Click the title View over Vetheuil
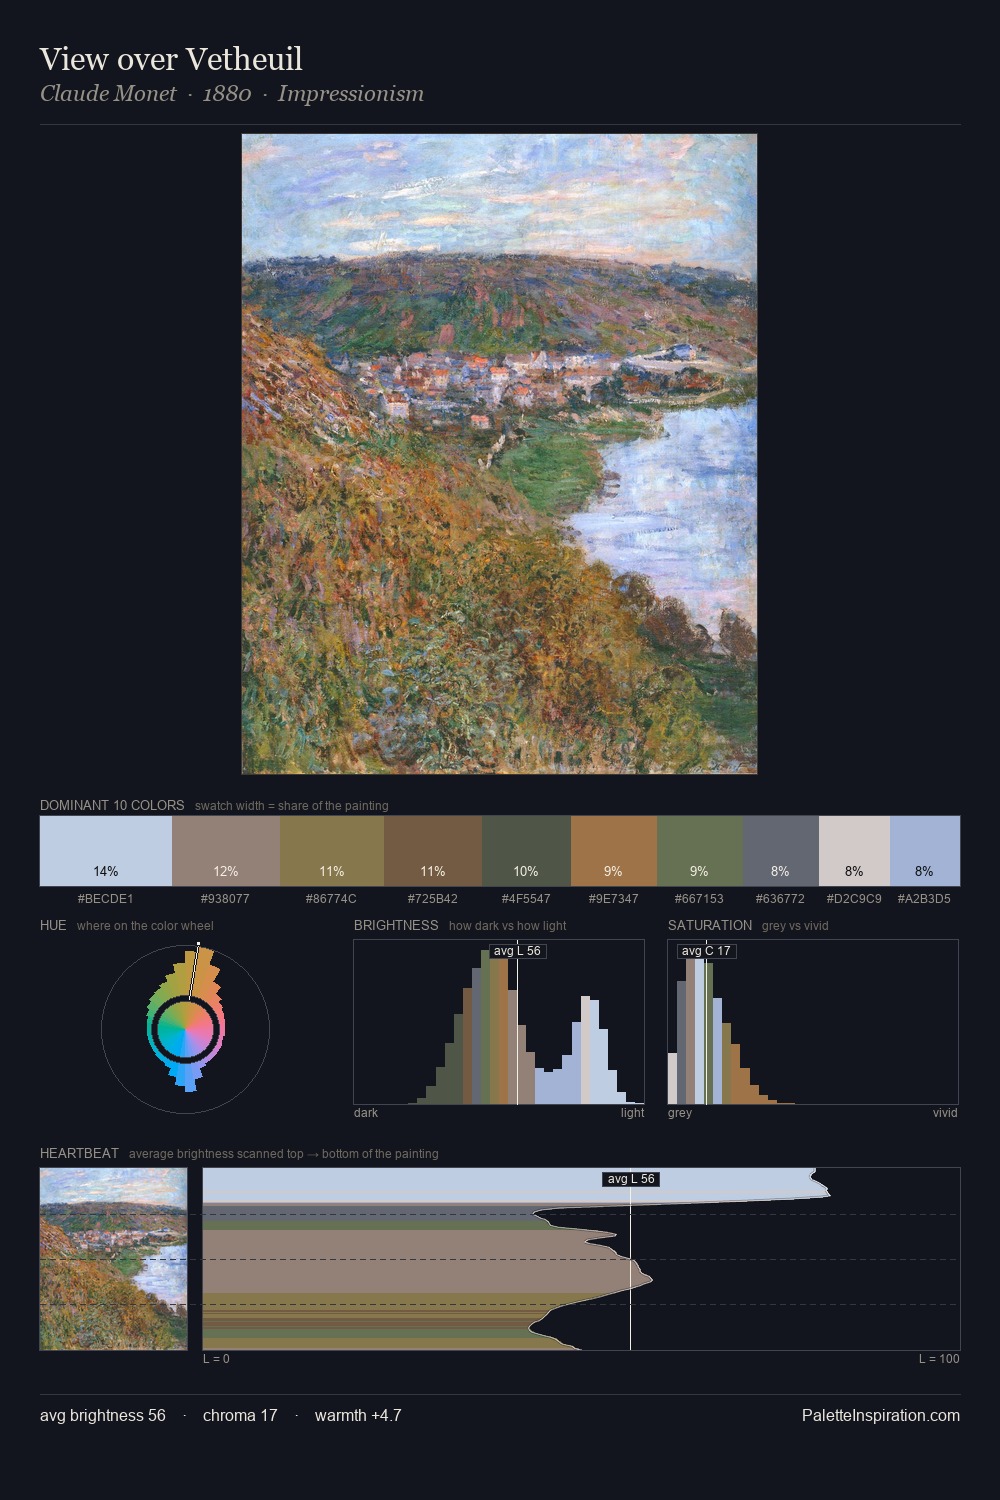The image size is (1000, 1500). 171,59
